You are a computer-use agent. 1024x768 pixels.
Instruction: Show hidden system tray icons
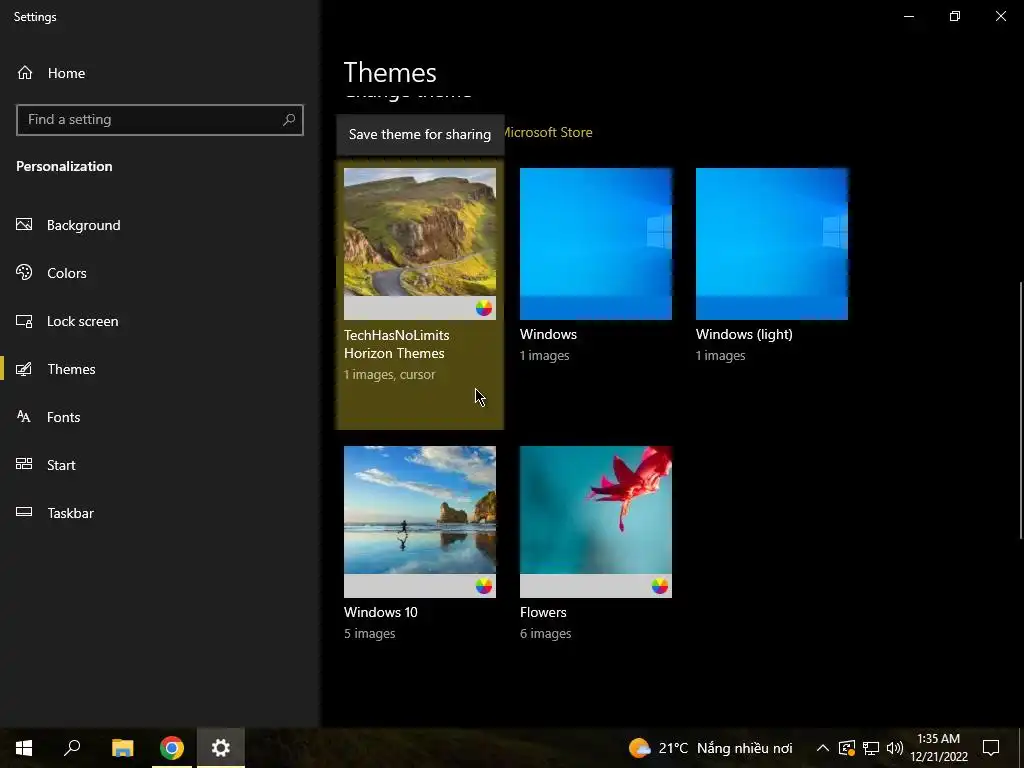[x=823, y=748]
